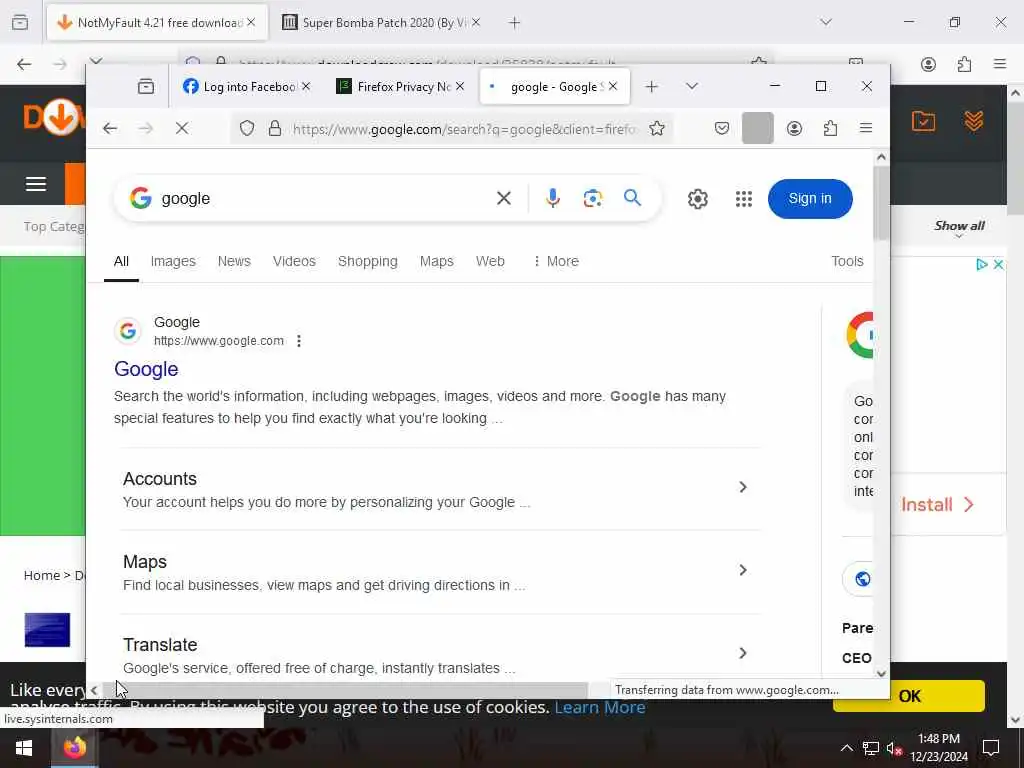Select the Web search tab
Screen dimensions: 1024x768
(490, 261)
